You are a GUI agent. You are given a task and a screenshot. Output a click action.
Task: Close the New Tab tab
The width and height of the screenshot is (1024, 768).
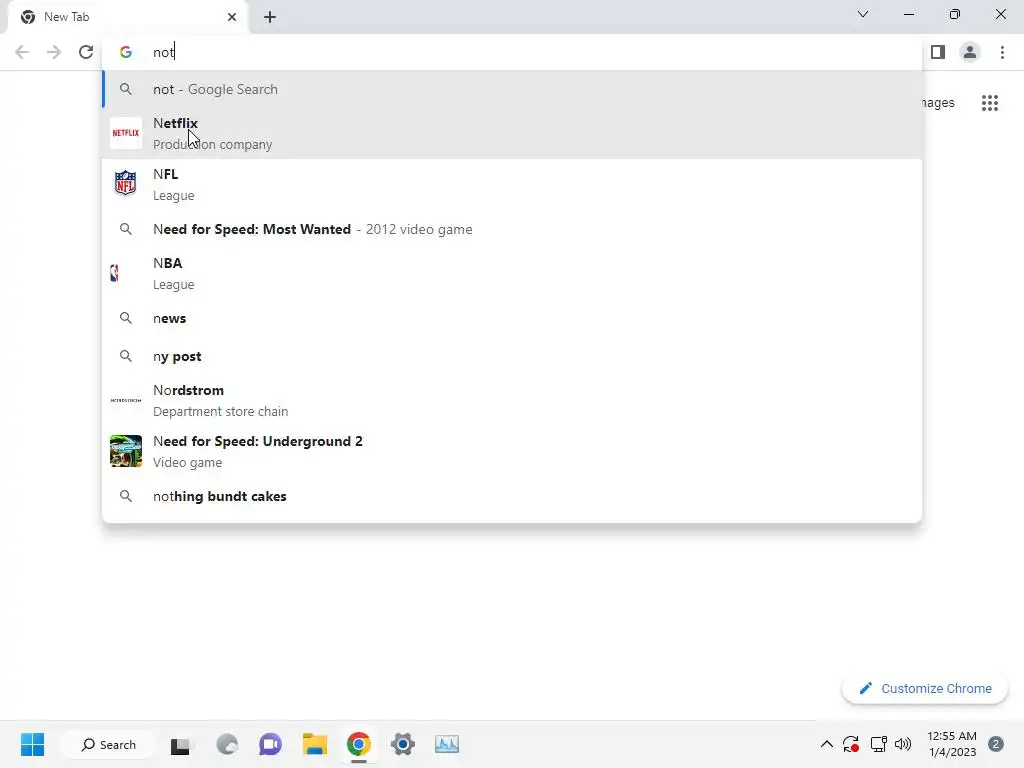tap(232, 17)
